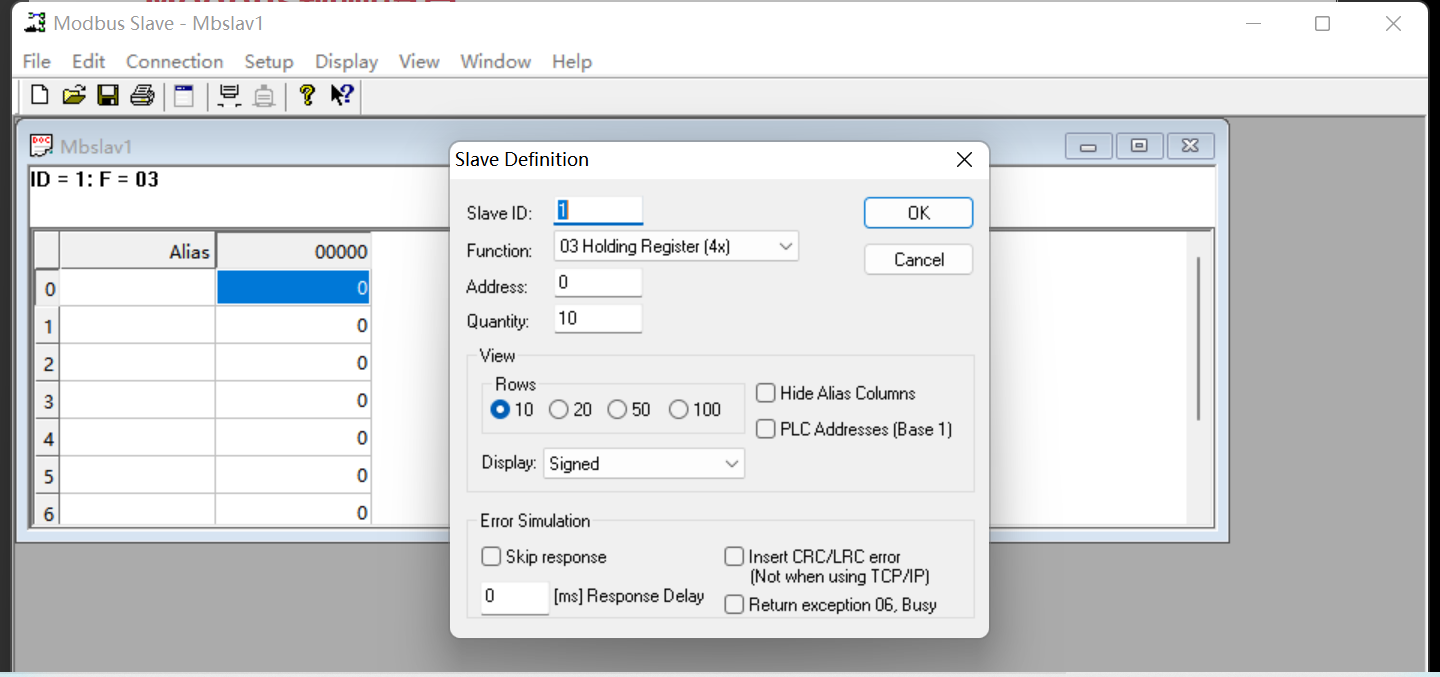1440x677 pixels.
Task: Click the Connect toolbar icon
Action: (x=229, y=95)
